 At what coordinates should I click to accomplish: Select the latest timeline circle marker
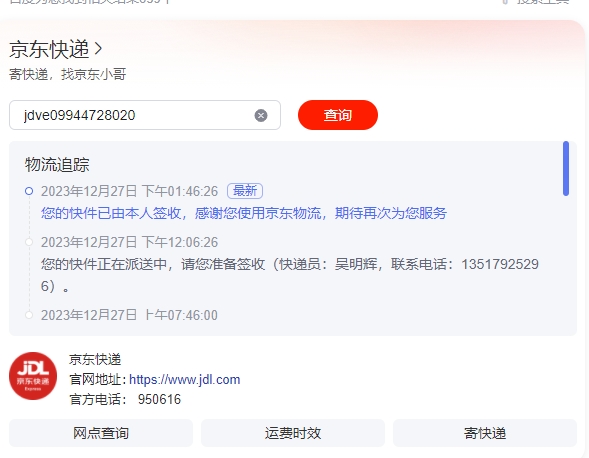click(29, 191)
